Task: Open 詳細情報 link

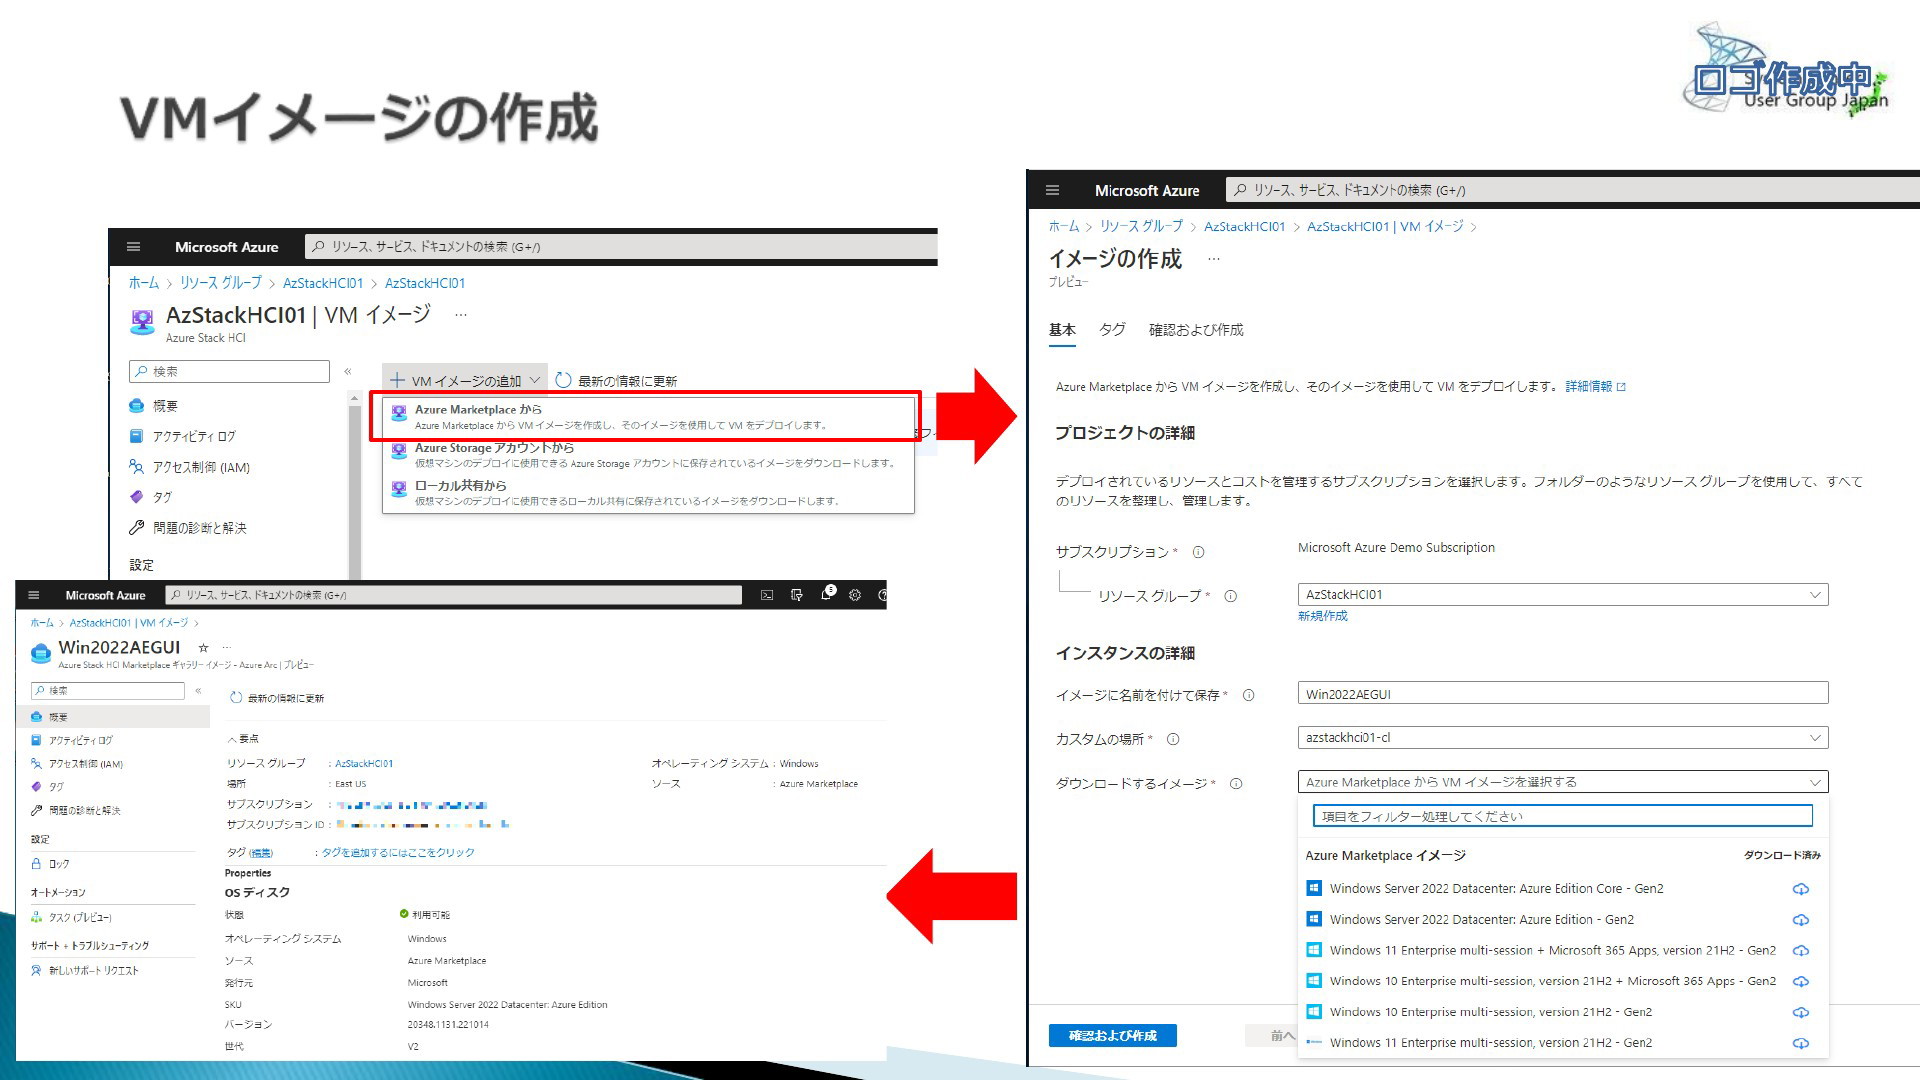Action: pyautogui.click(x=1595, y=387)
